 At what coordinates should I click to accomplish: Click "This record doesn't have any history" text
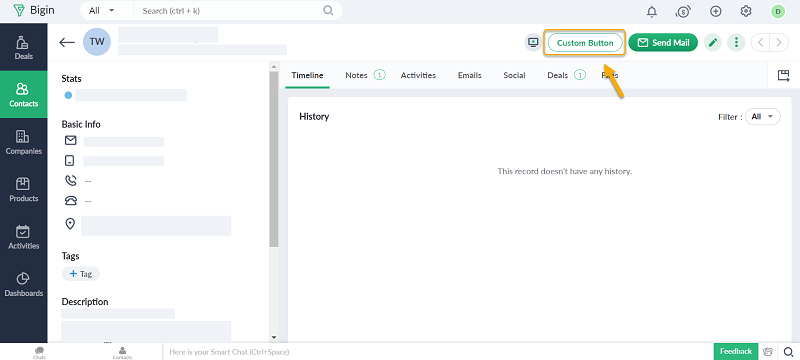(x=565, y=171)
